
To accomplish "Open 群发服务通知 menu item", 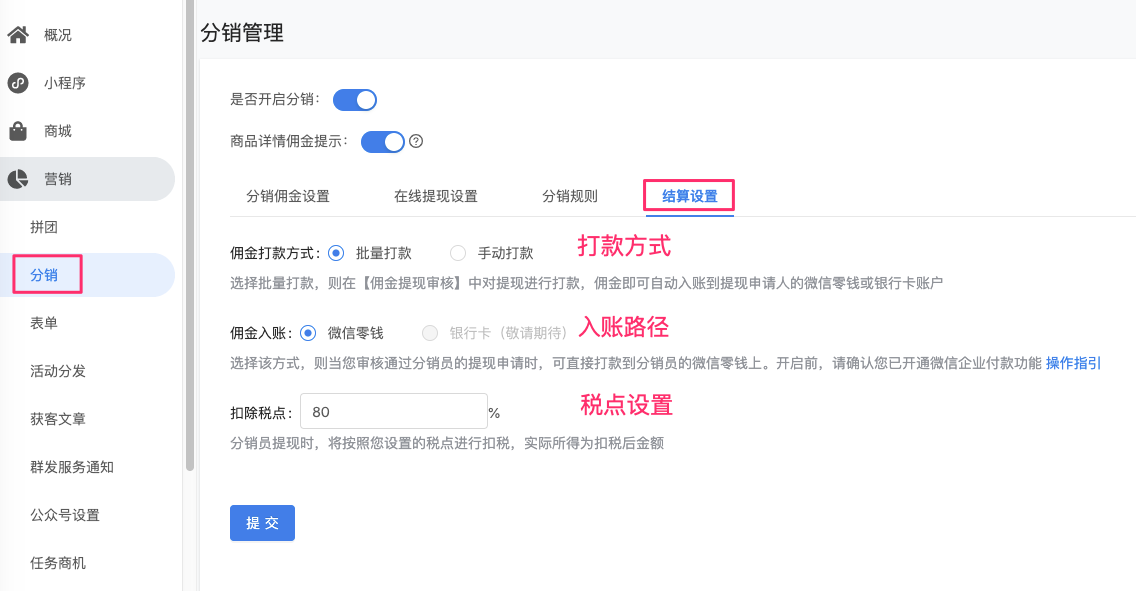I will [72, 467].
